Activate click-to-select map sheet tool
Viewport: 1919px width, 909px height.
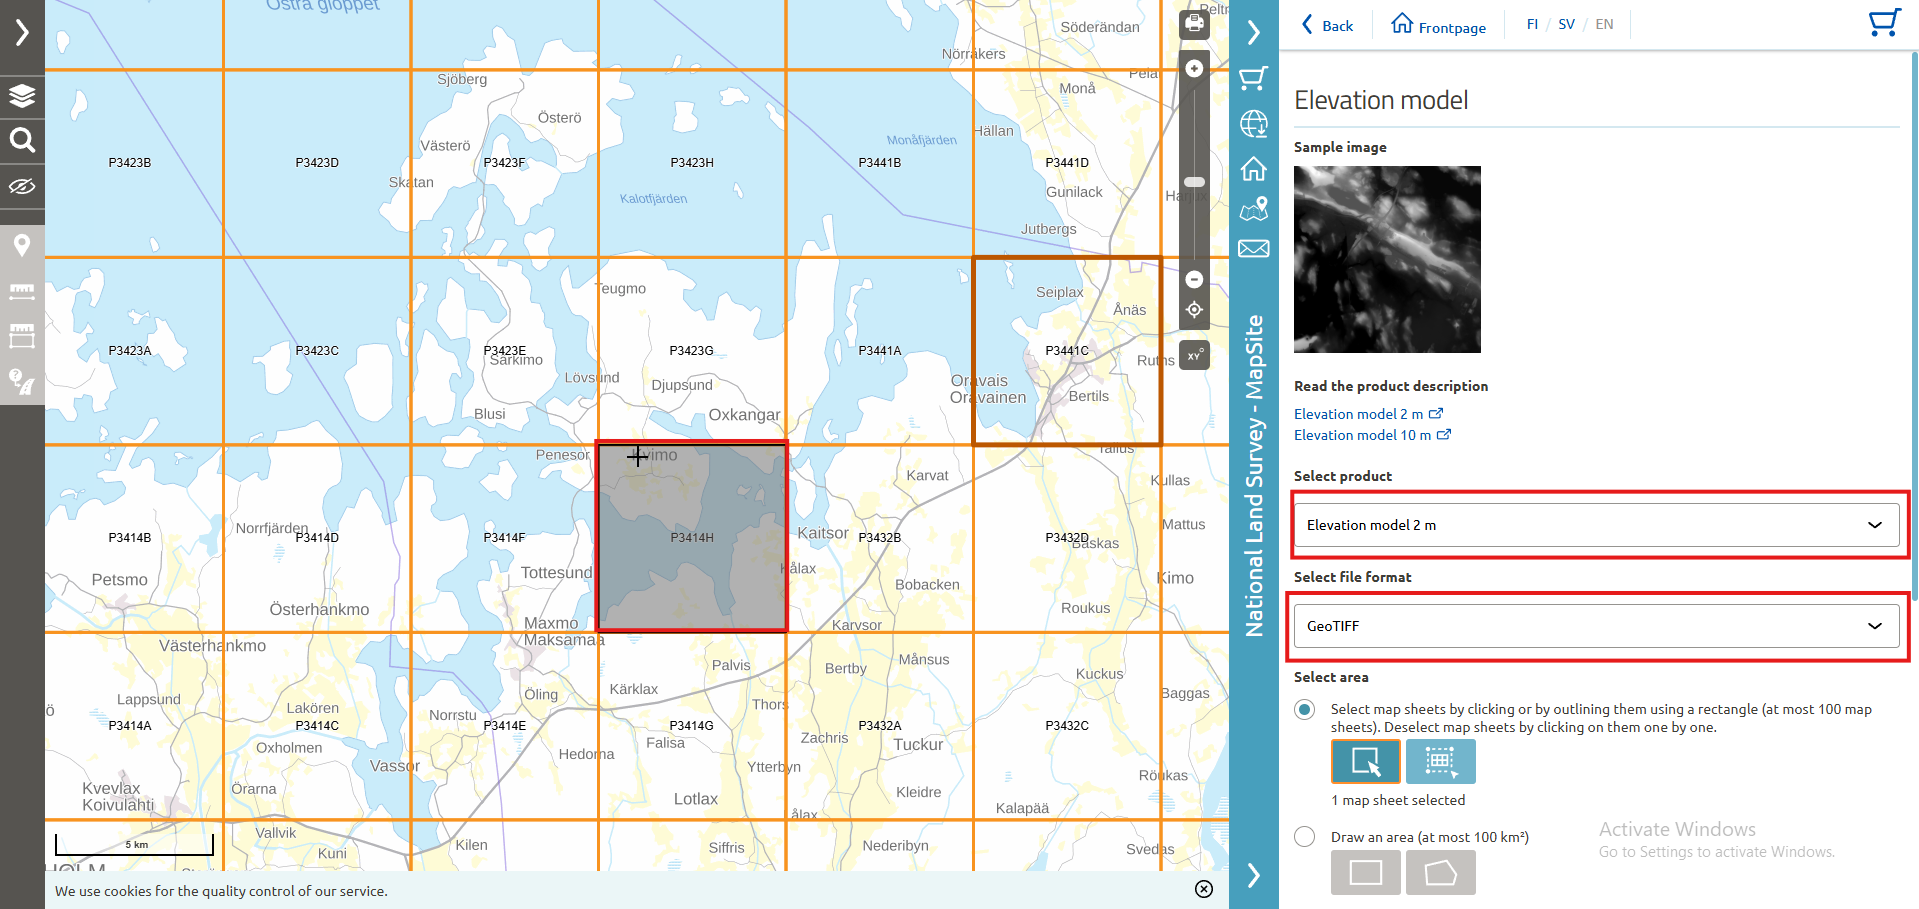pyautogui.click(x=1366, y=761)
